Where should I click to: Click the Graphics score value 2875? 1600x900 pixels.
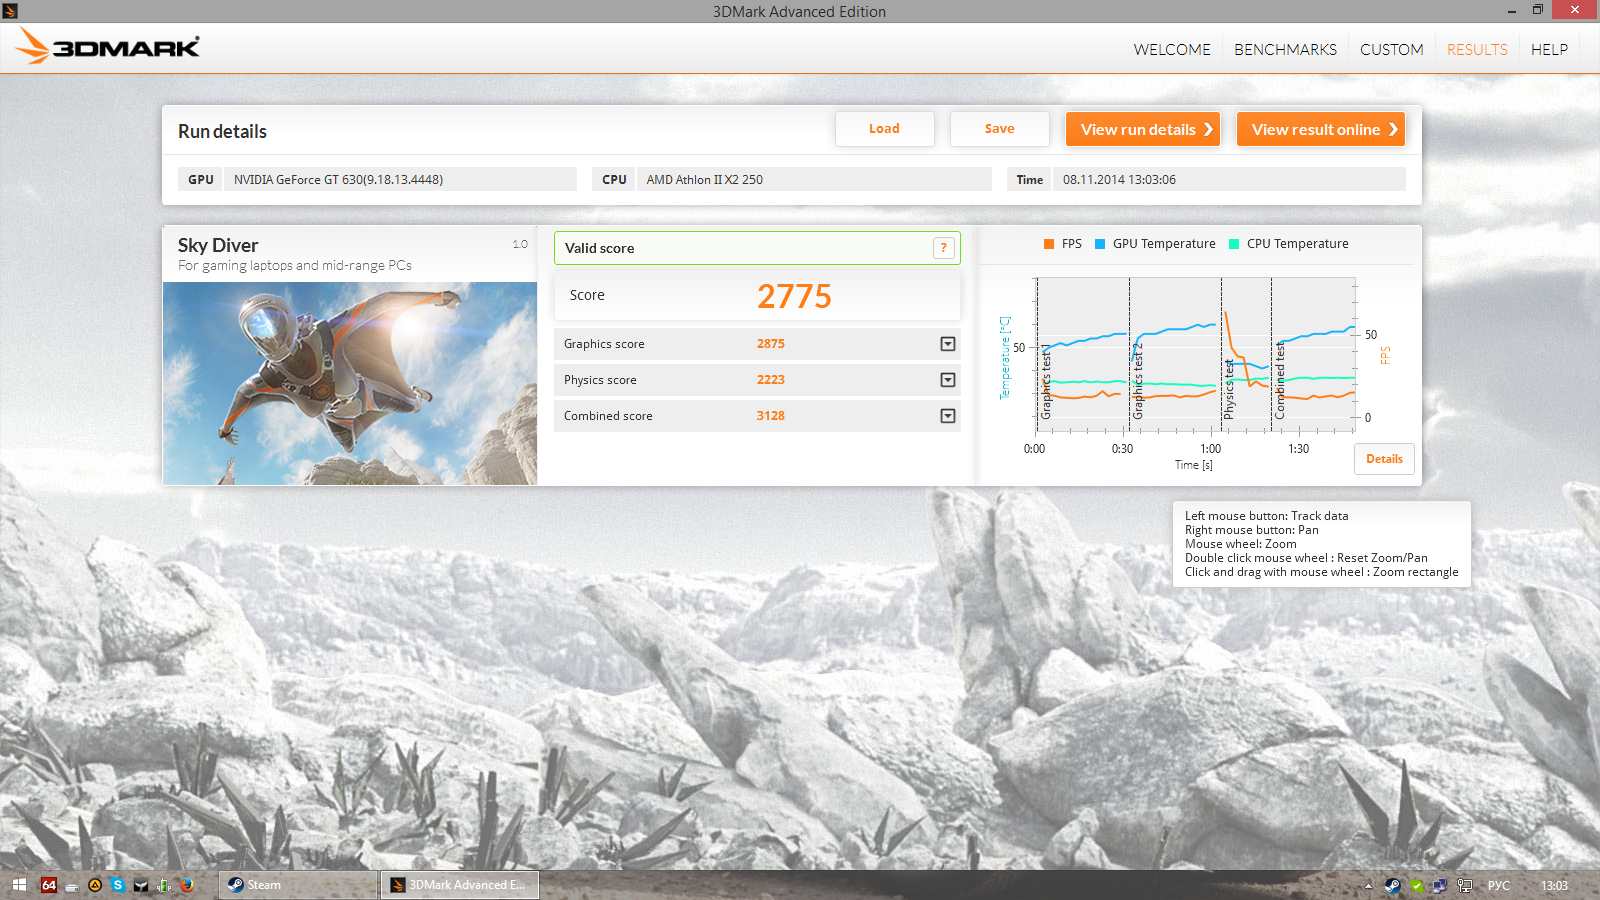click(770, 344)
